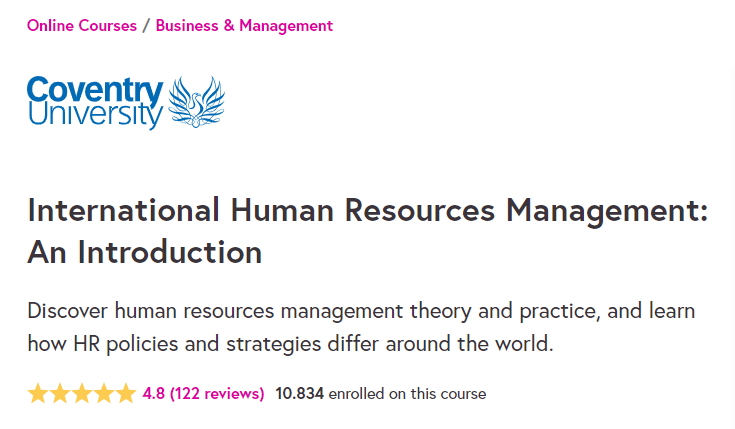Click the International Human Resources Management heading
The height and width of the screenshot is (429, 735).
click(368, 211)
